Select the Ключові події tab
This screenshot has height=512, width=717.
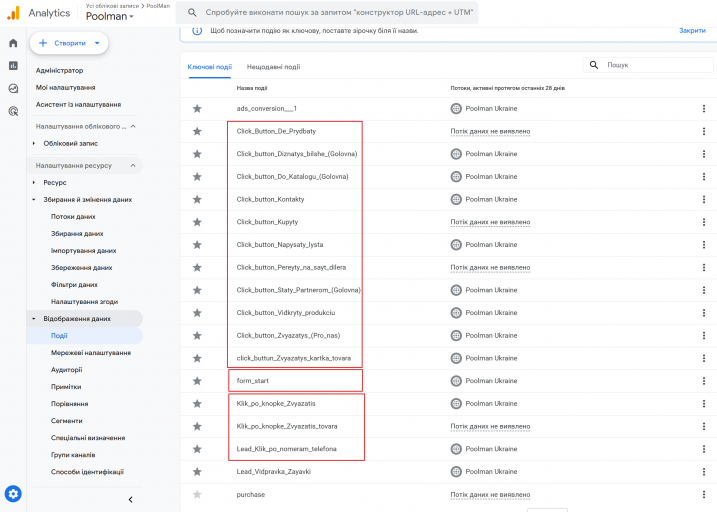[209, 67]
